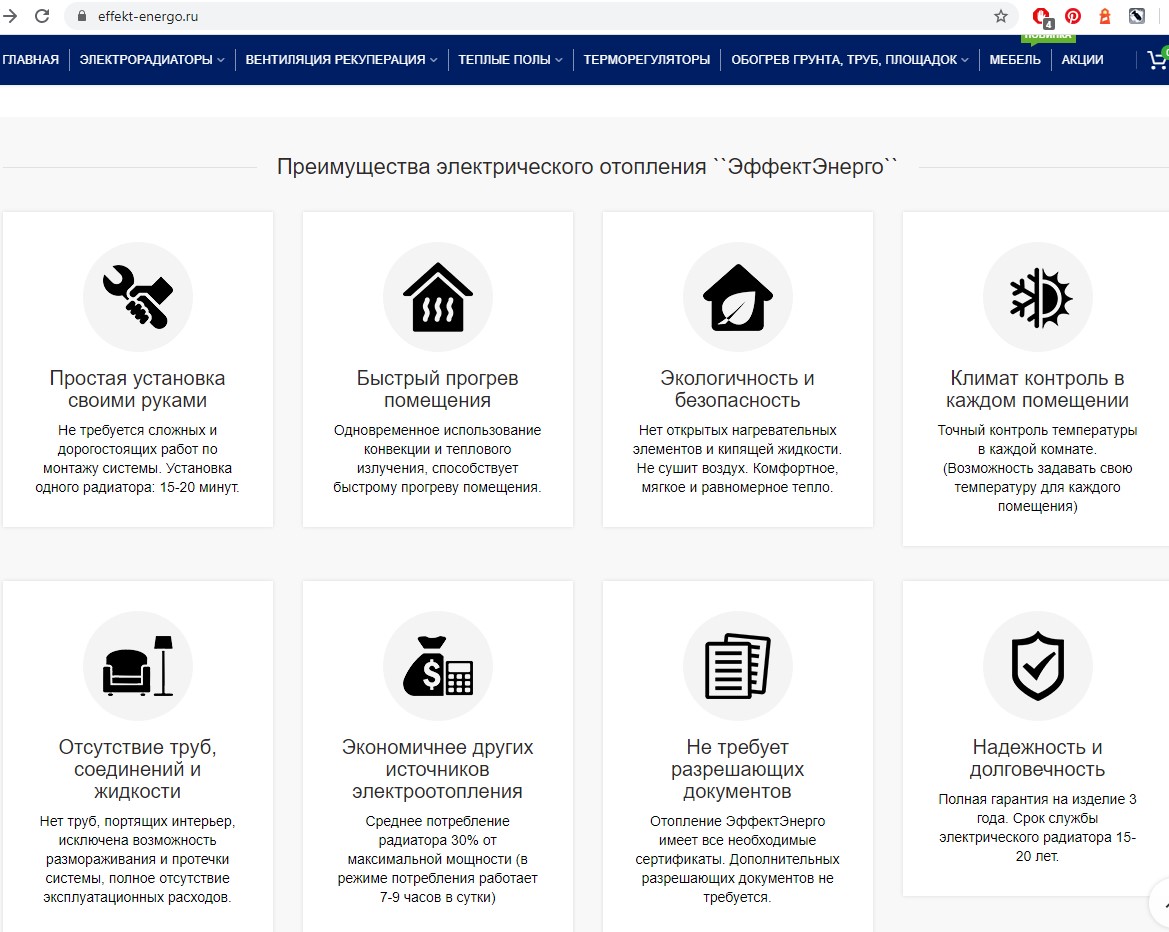
Task: Open the red stop-hand ad blocker extension
Action: [1042, 16]
